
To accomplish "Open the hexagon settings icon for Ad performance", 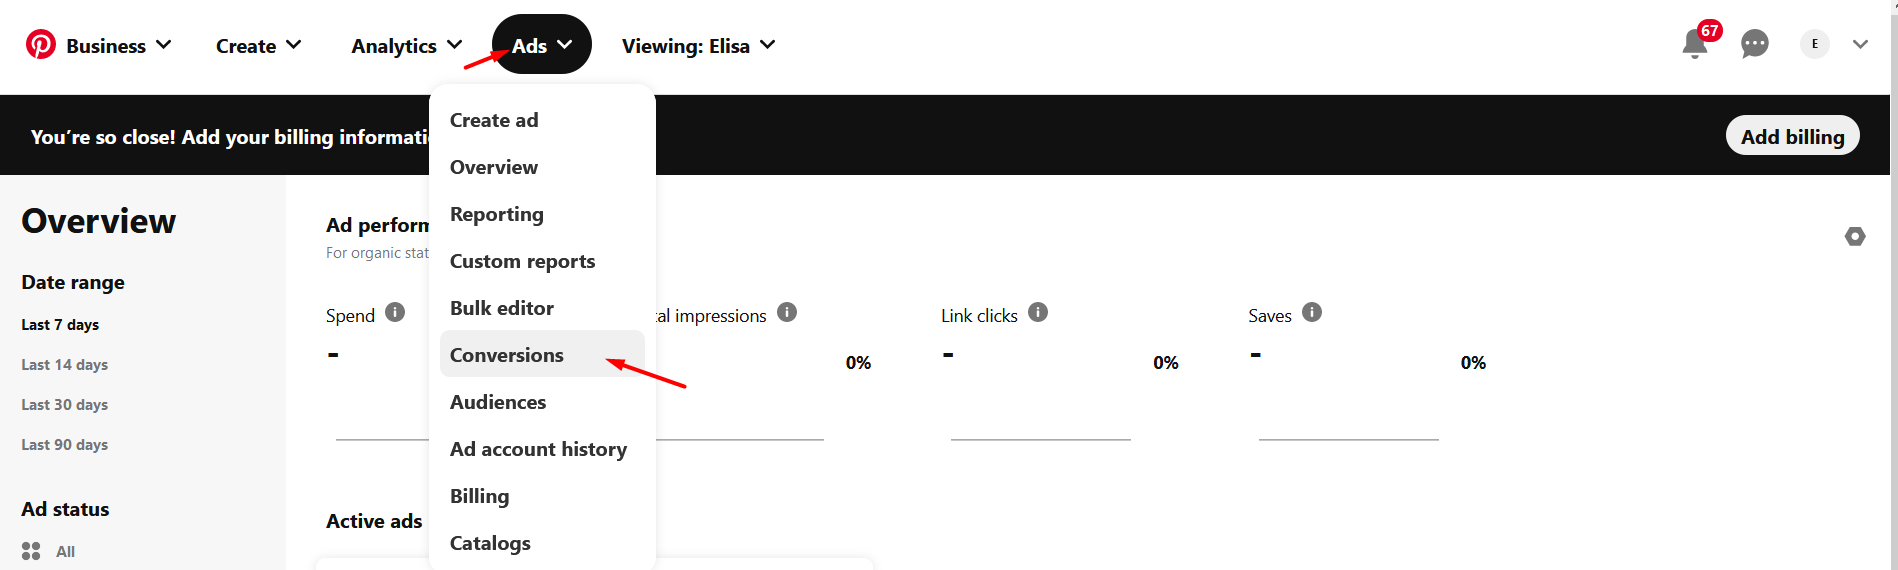I will (1855, 237).
